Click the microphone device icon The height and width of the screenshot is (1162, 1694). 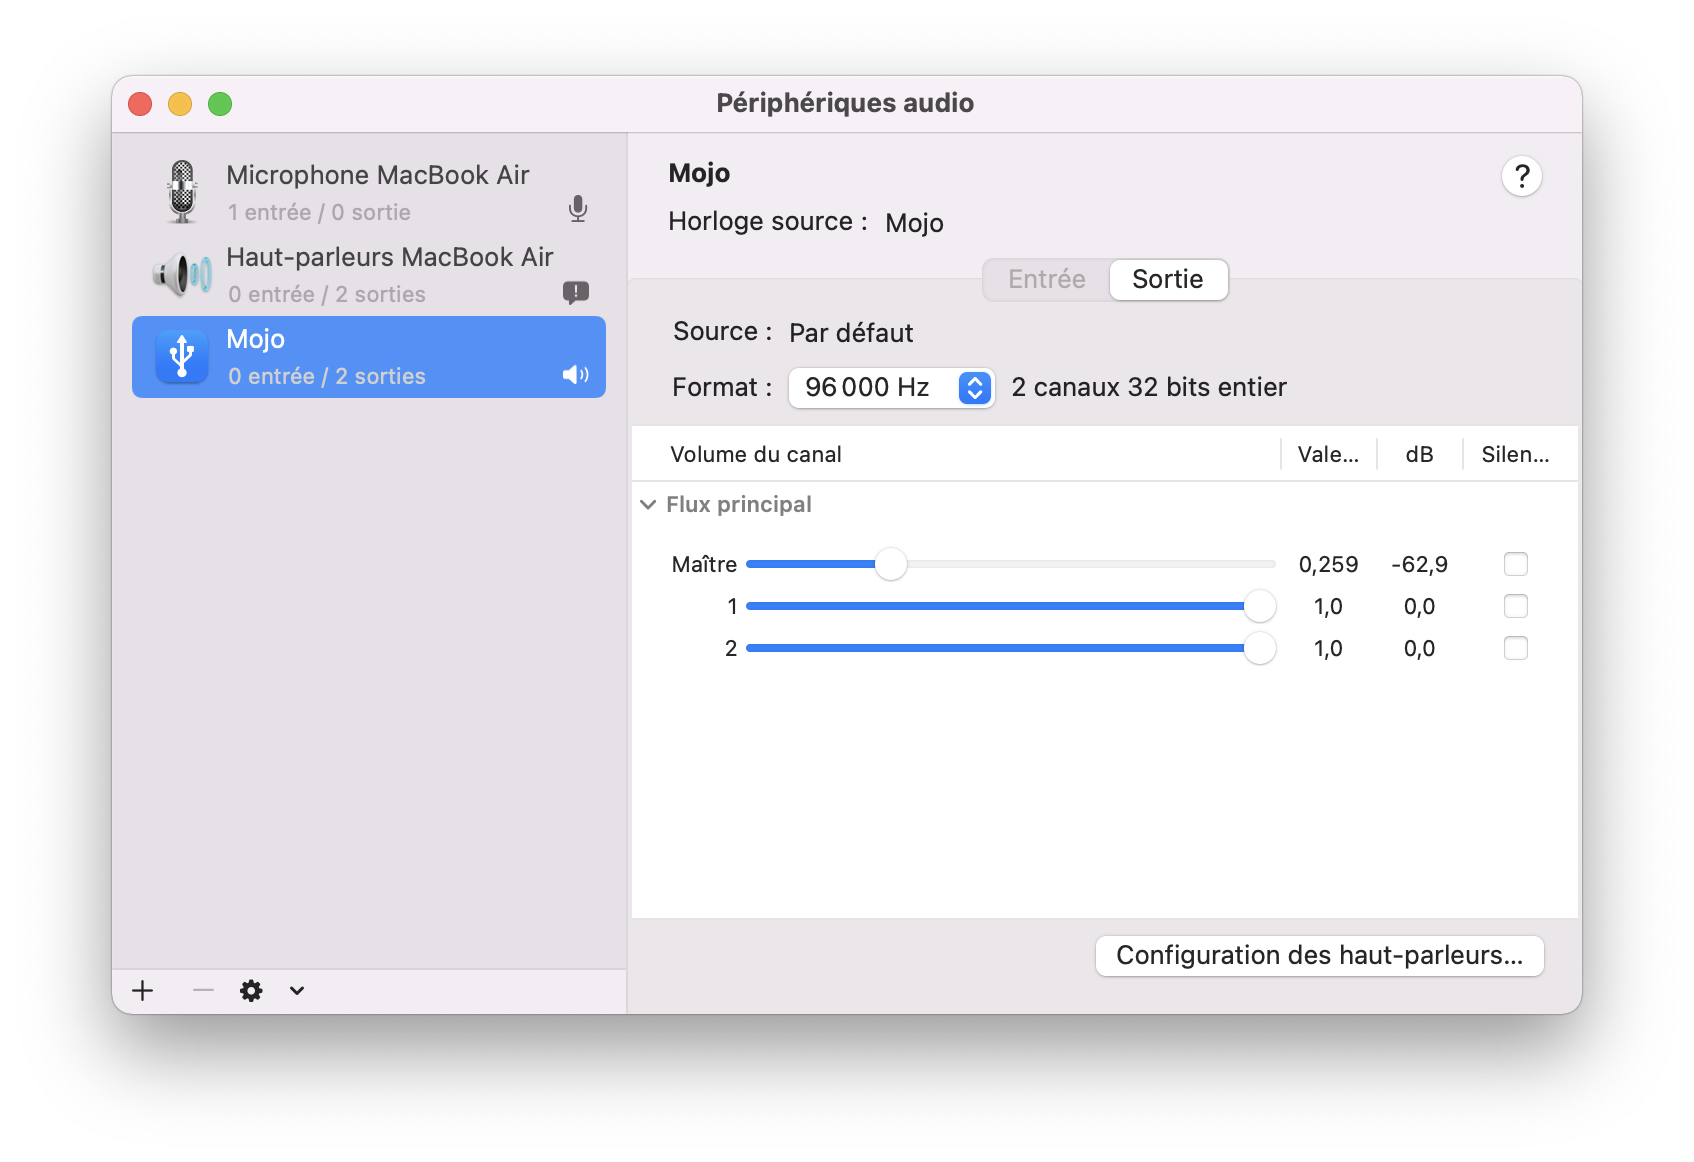click(x=182, y=192)
